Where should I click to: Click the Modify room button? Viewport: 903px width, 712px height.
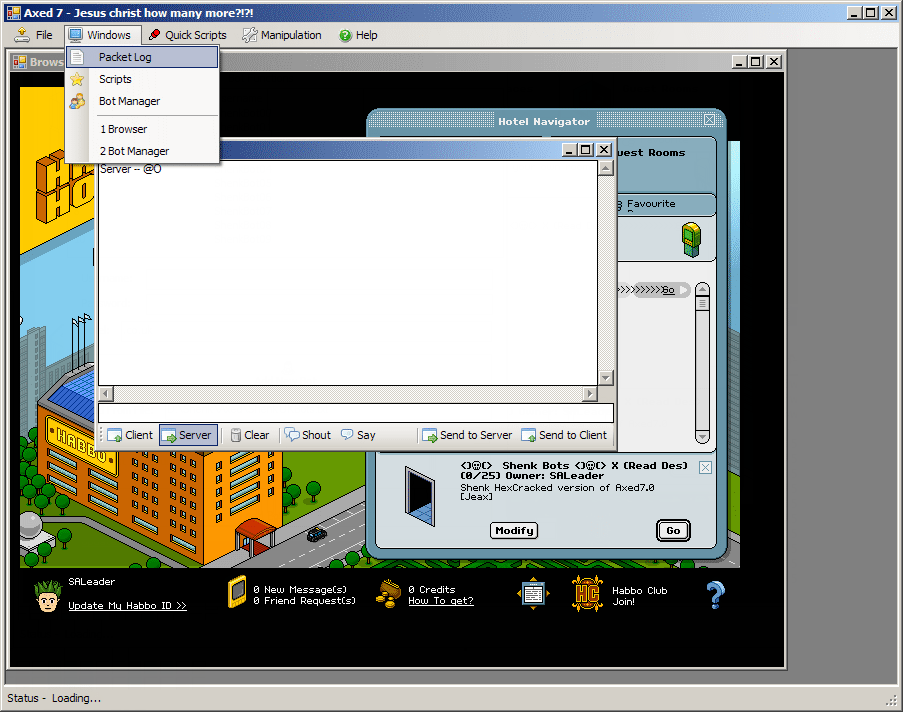point(514,531)
